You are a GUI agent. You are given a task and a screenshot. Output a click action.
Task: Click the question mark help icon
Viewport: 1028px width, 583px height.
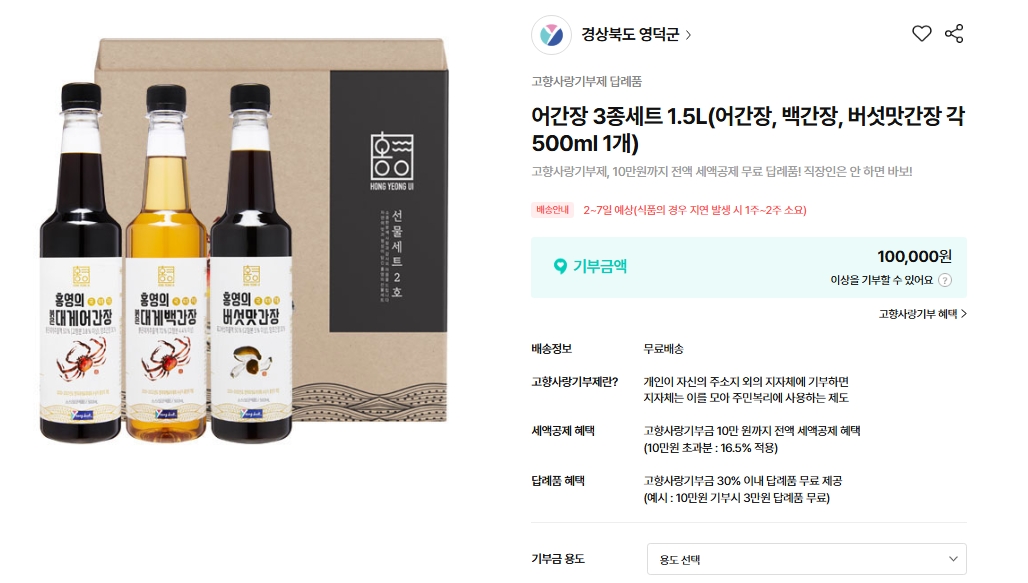pyautogui.click(x=945, y=280)
